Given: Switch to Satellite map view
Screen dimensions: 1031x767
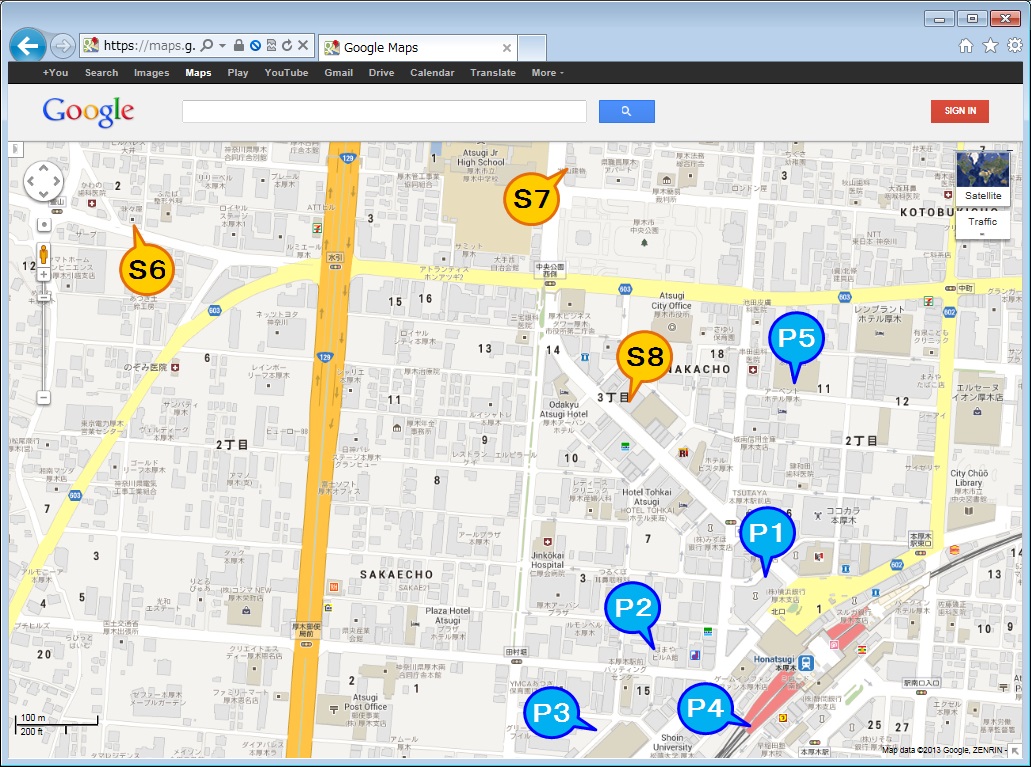Looking at the screenshot, I should click(983, 178).
